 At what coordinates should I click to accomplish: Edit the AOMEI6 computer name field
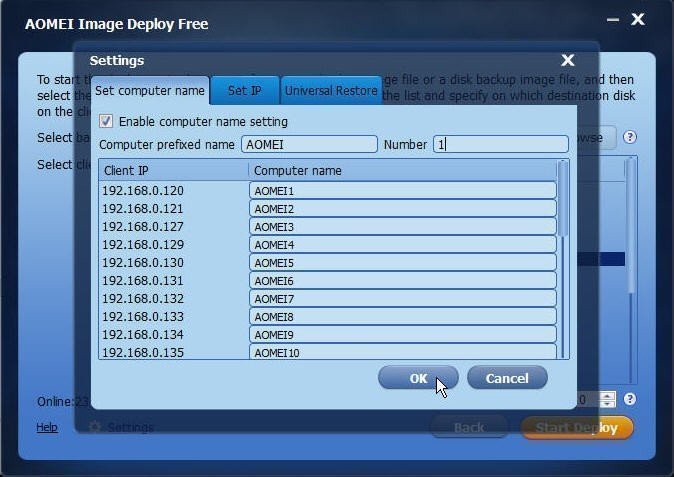403,281
